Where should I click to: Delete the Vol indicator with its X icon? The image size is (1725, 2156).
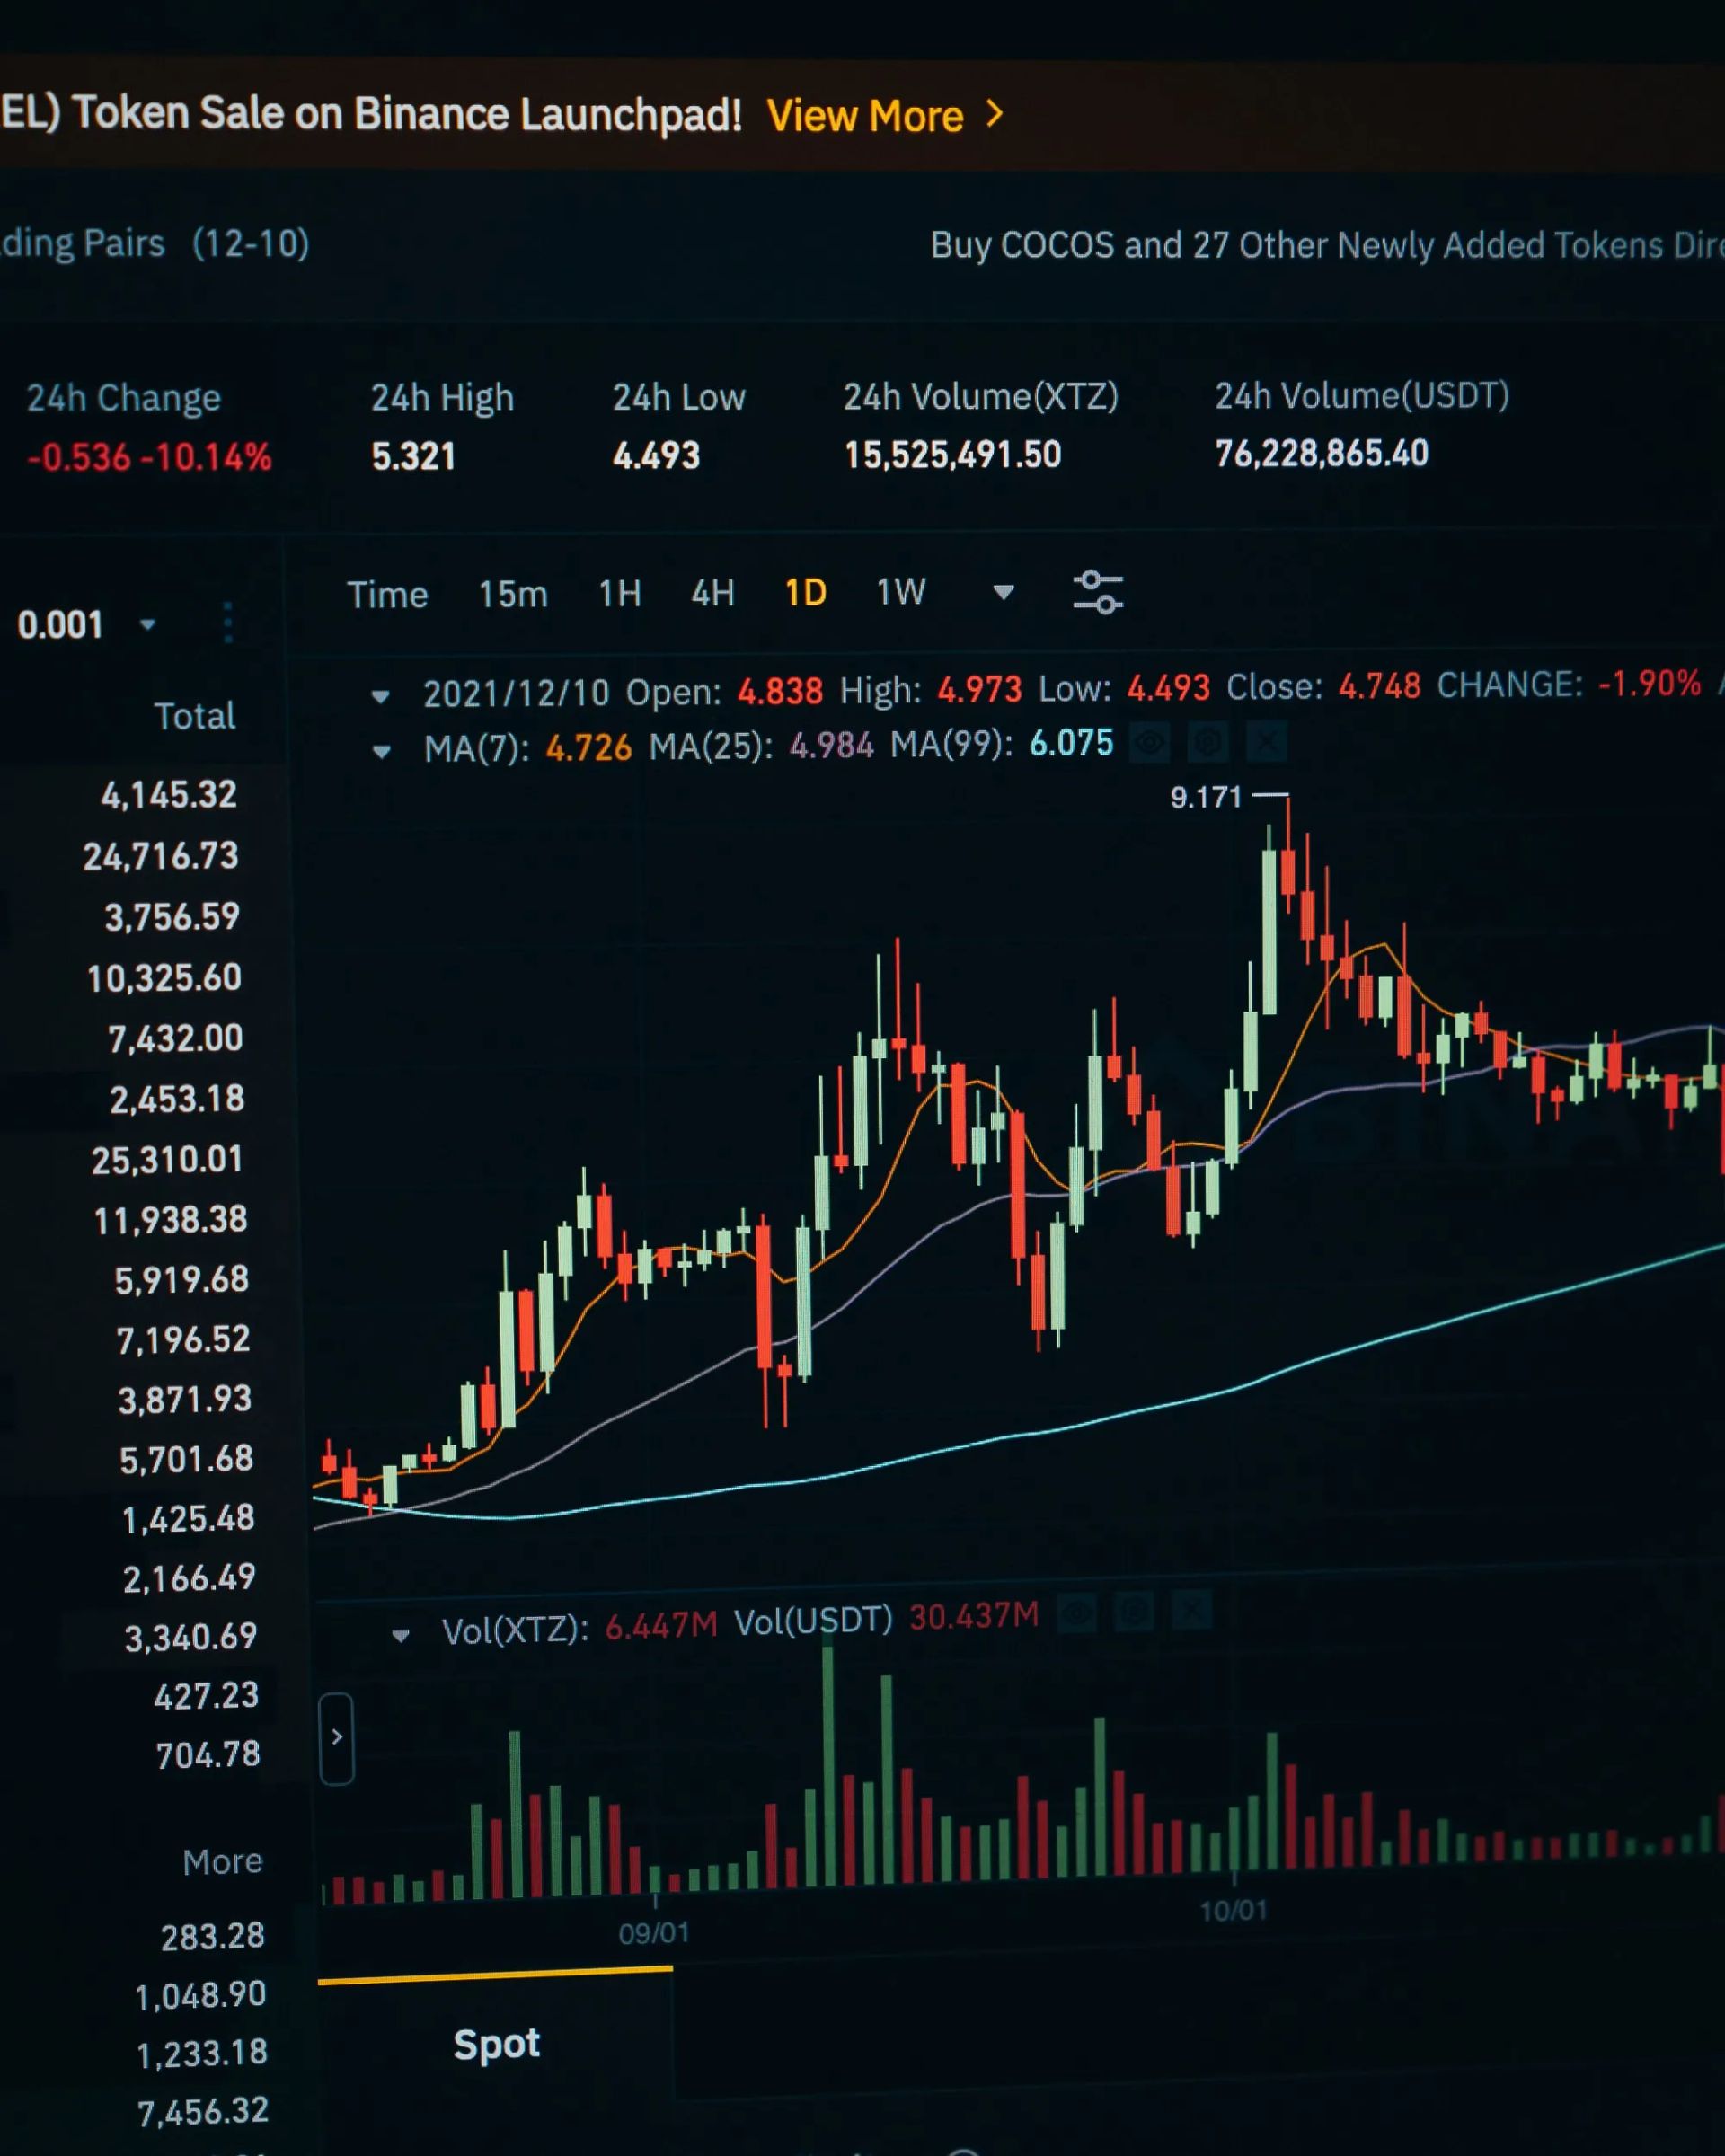(x=1192, y=1610)
